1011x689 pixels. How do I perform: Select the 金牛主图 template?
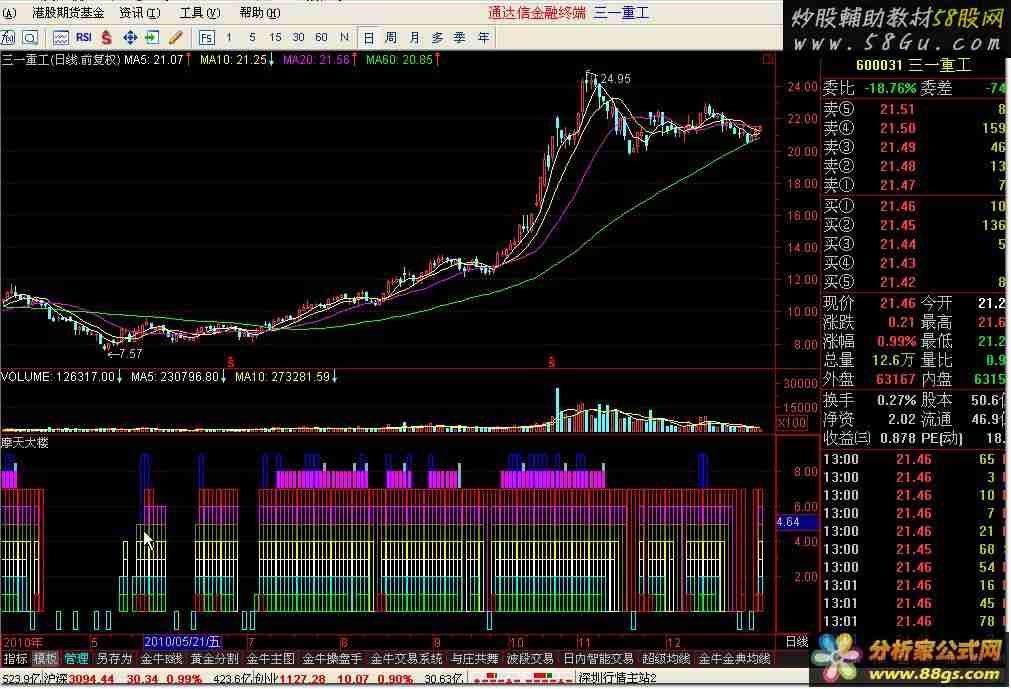tap(271, 659)
